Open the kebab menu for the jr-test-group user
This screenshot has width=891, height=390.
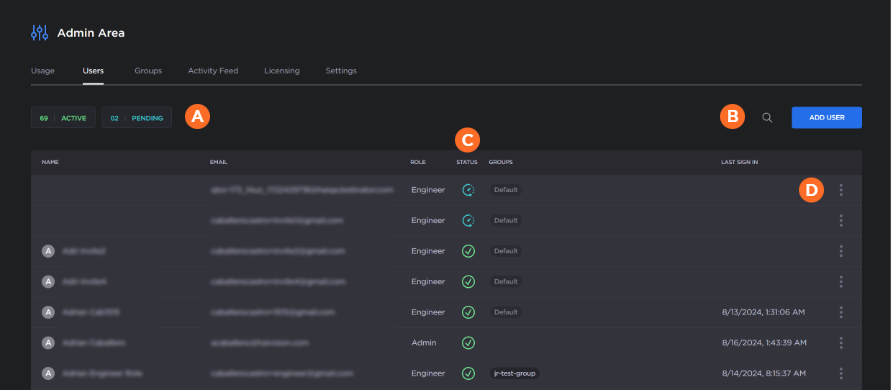point(841,374)
